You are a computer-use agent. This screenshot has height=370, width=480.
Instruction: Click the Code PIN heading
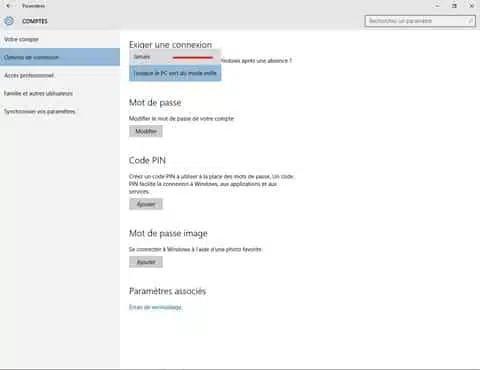pos(147,160)
